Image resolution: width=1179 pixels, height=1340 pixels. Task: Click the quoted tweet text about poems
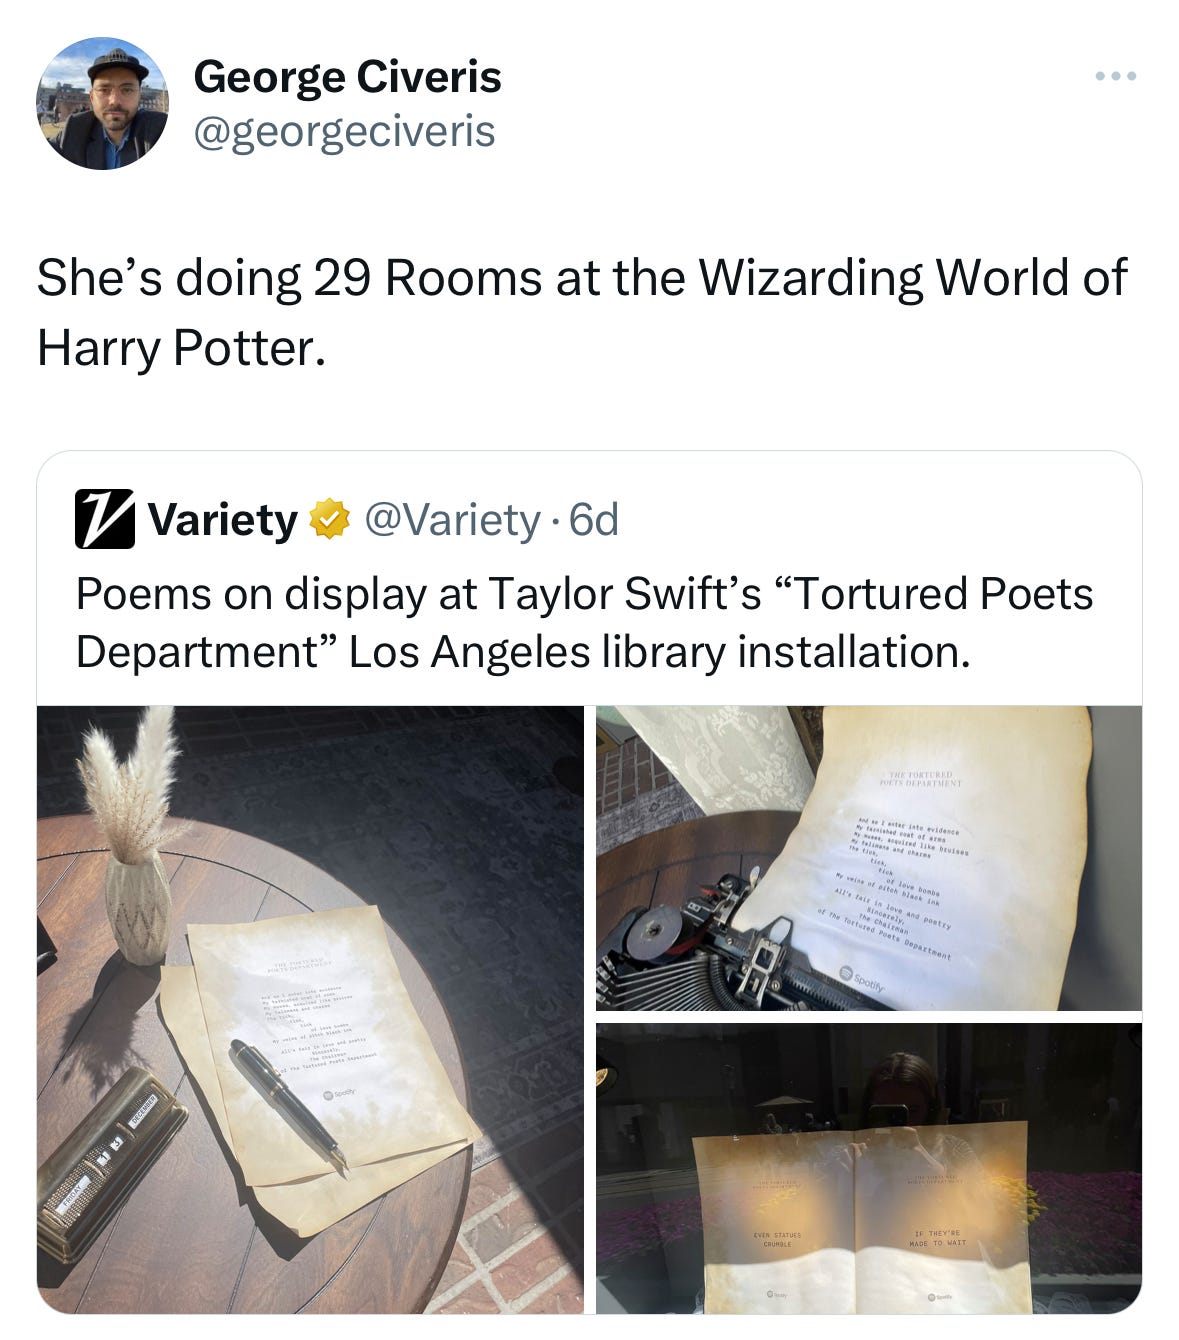[x=584, y=622]
